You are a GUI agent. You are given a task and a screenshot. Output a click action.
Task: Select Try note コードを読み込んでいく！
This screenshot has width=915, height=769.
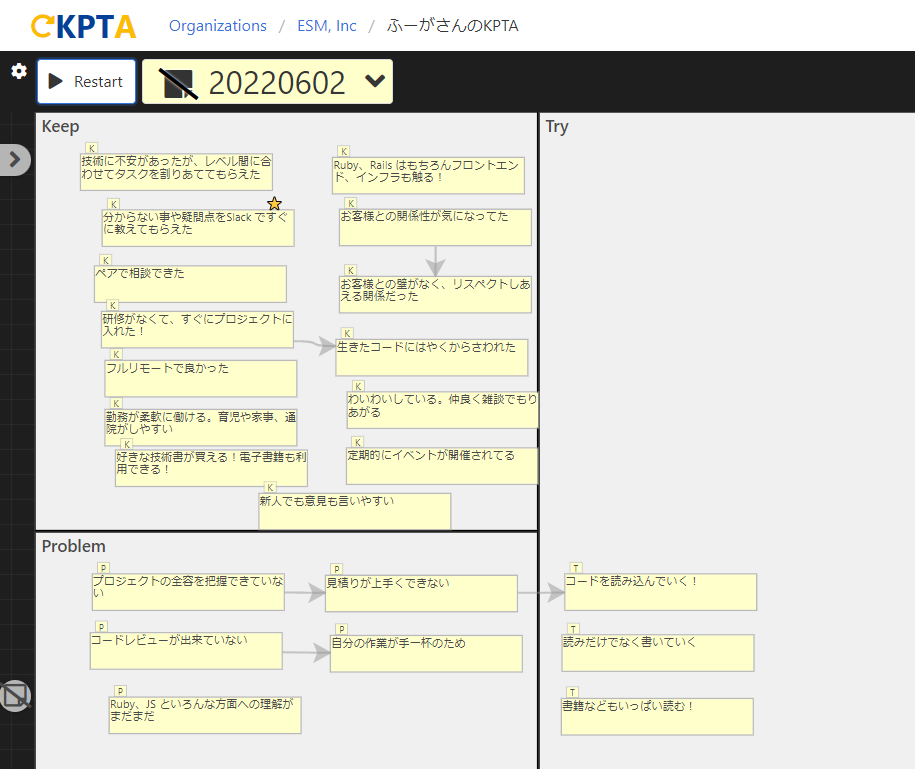point(661,592)
